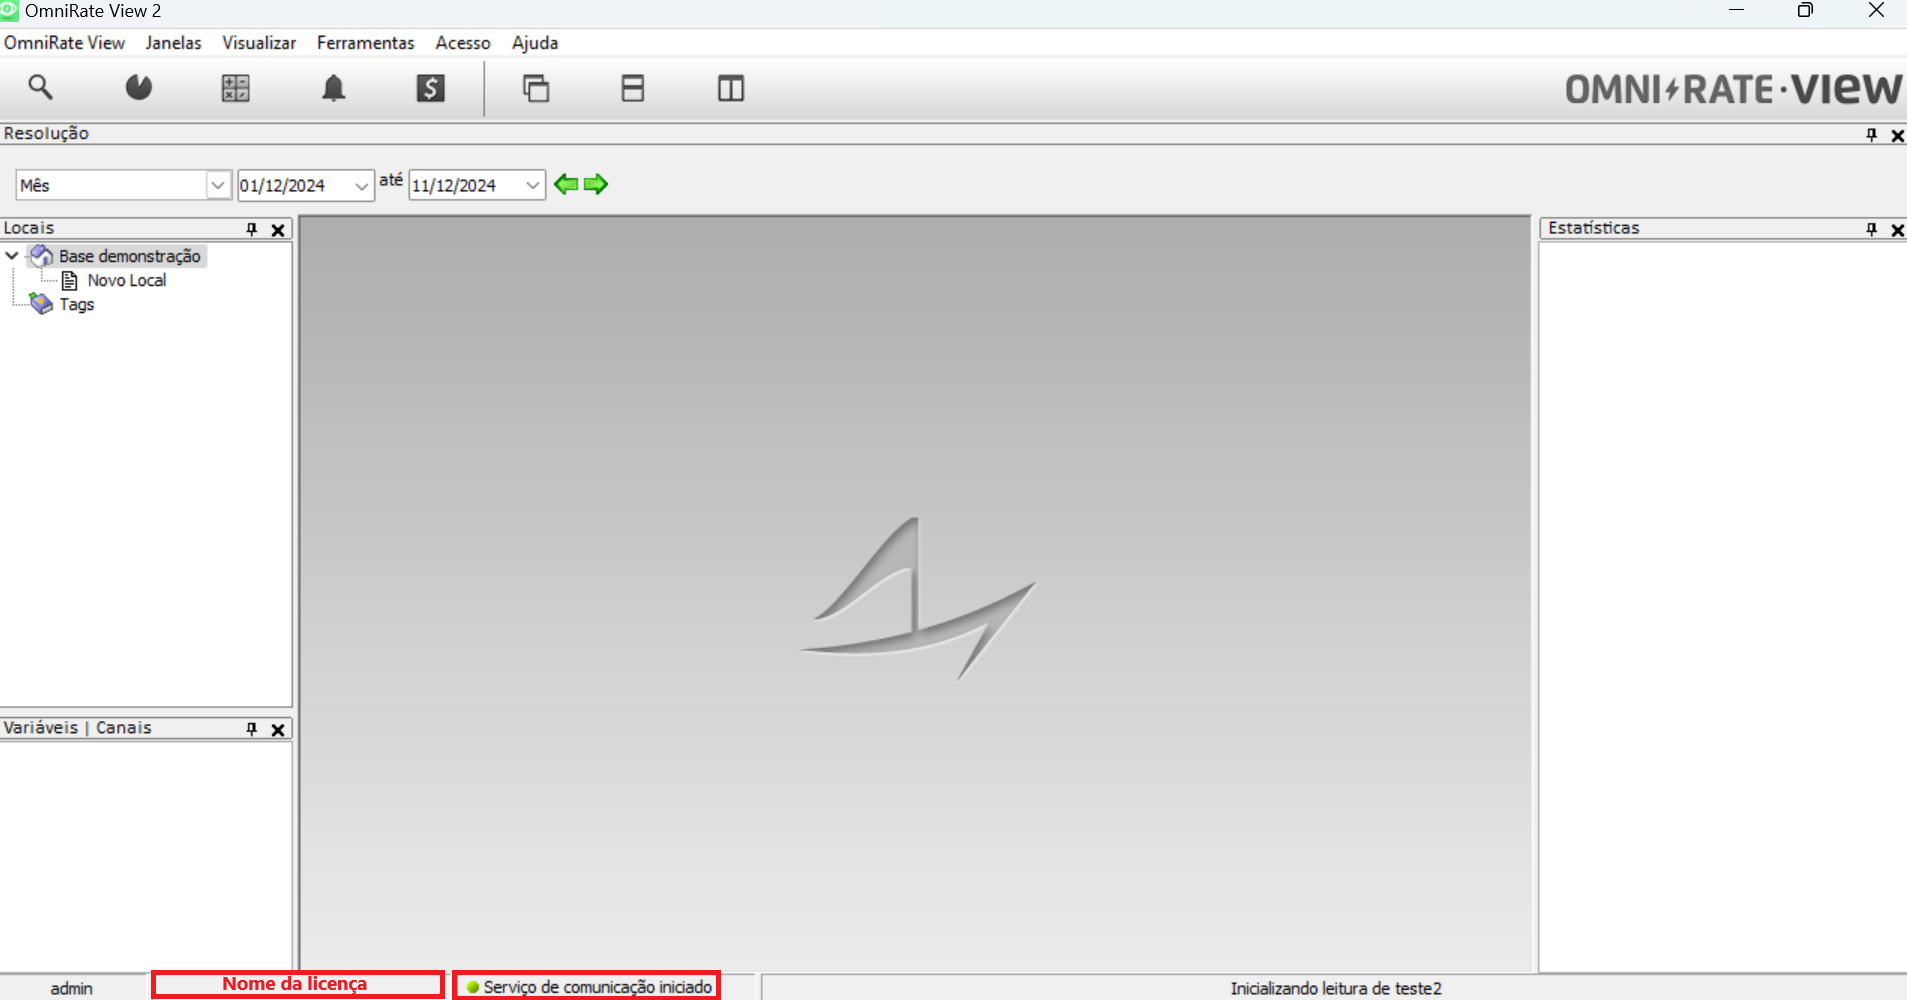Click the Novo Local document icon

(70, 281)
